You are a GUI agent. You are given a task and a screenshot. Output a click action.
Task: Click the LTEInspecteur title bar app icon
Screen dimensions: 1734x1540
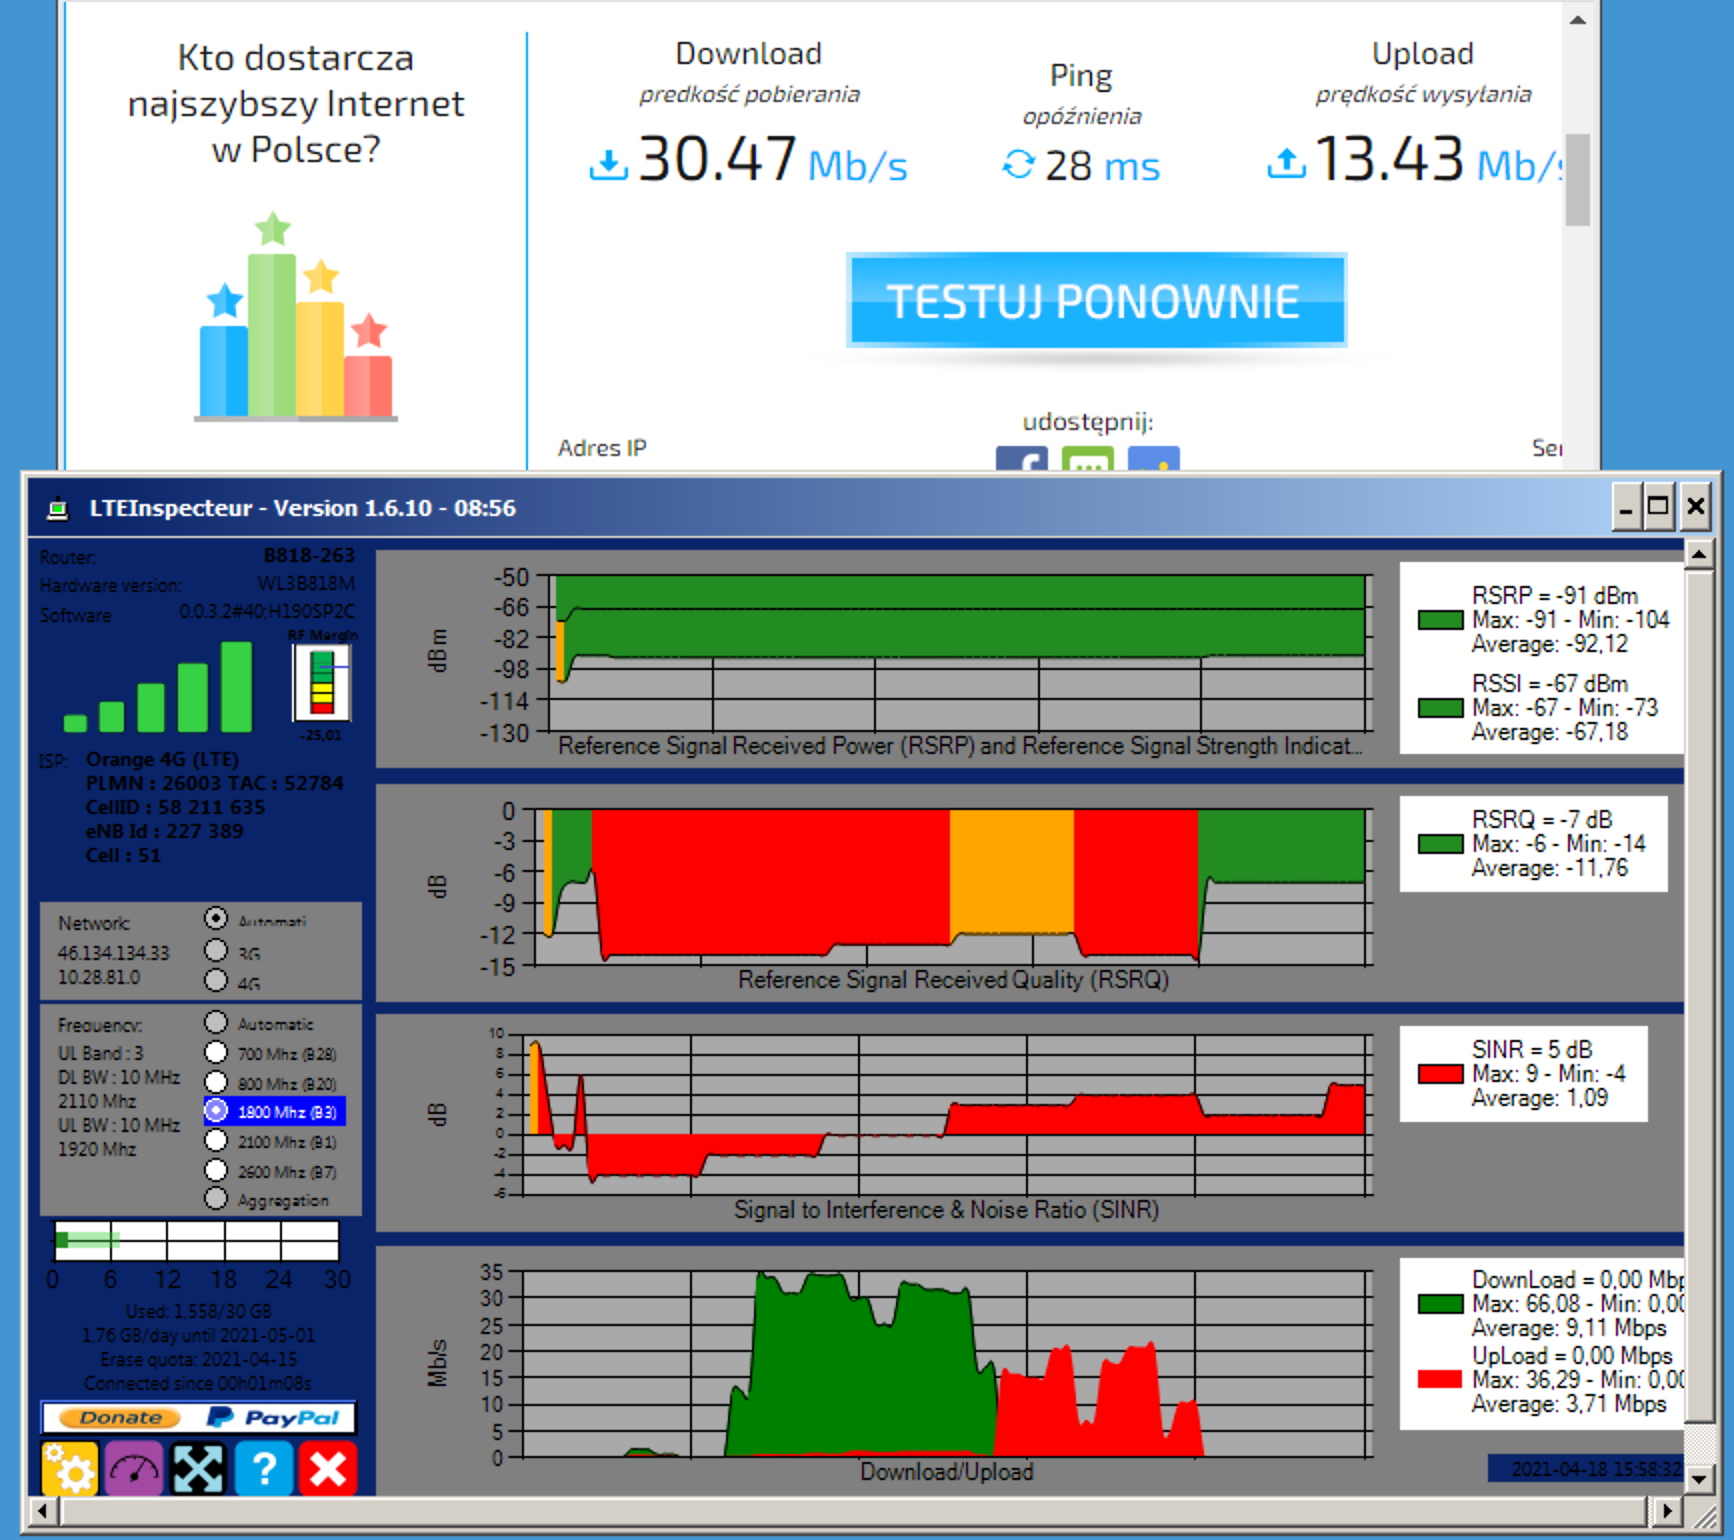coord(58,508)
